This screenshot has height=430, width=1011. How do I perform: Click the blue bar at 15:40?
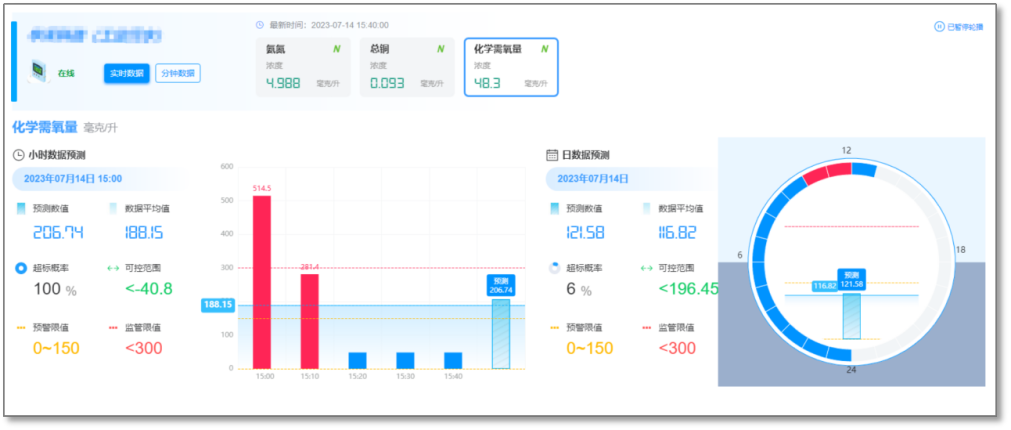pyautogui.click(x=453, y=360)
